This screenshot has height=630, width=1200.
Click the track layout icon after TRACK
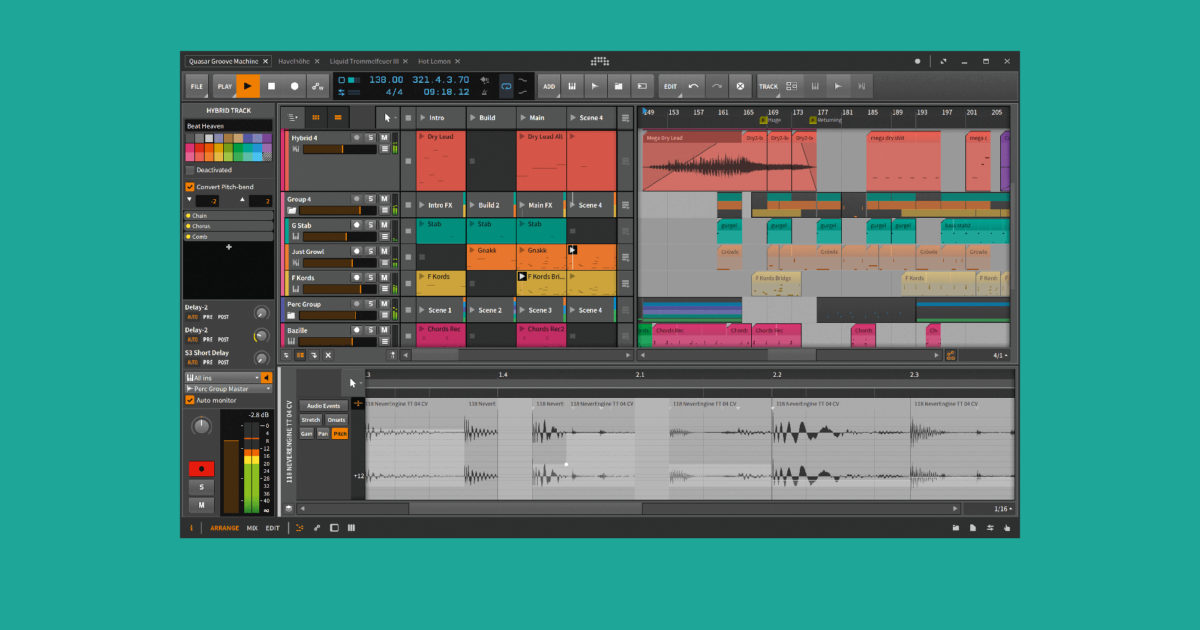[792, 86]
